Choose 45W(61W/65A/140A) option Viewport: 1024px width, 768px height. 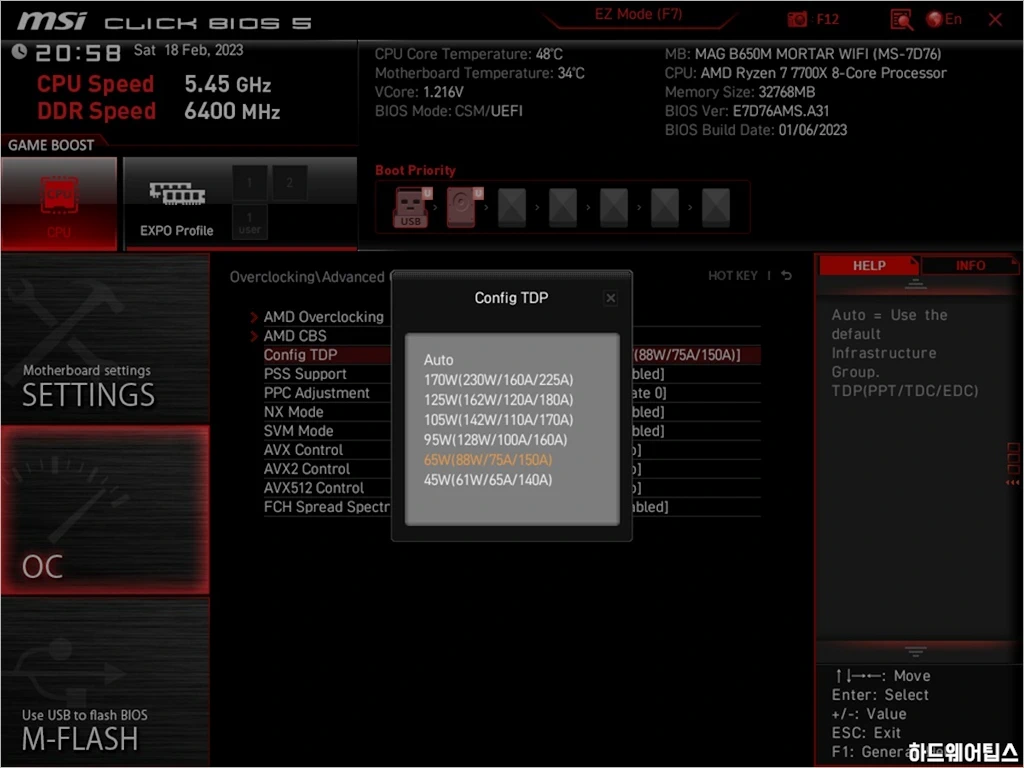tap(488, 480)
